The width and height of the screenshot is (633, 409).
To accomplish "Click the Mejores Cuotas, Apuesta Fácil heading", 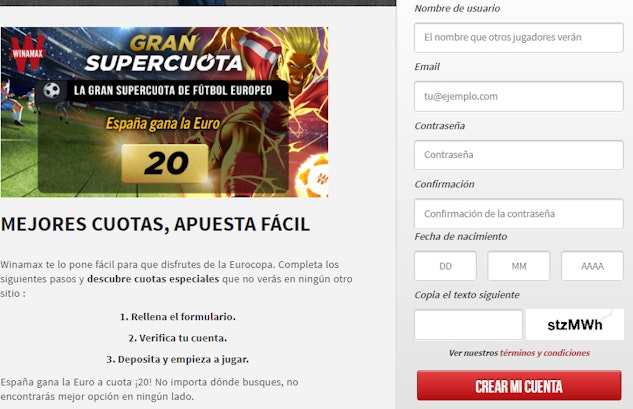I will coord(155,224).
